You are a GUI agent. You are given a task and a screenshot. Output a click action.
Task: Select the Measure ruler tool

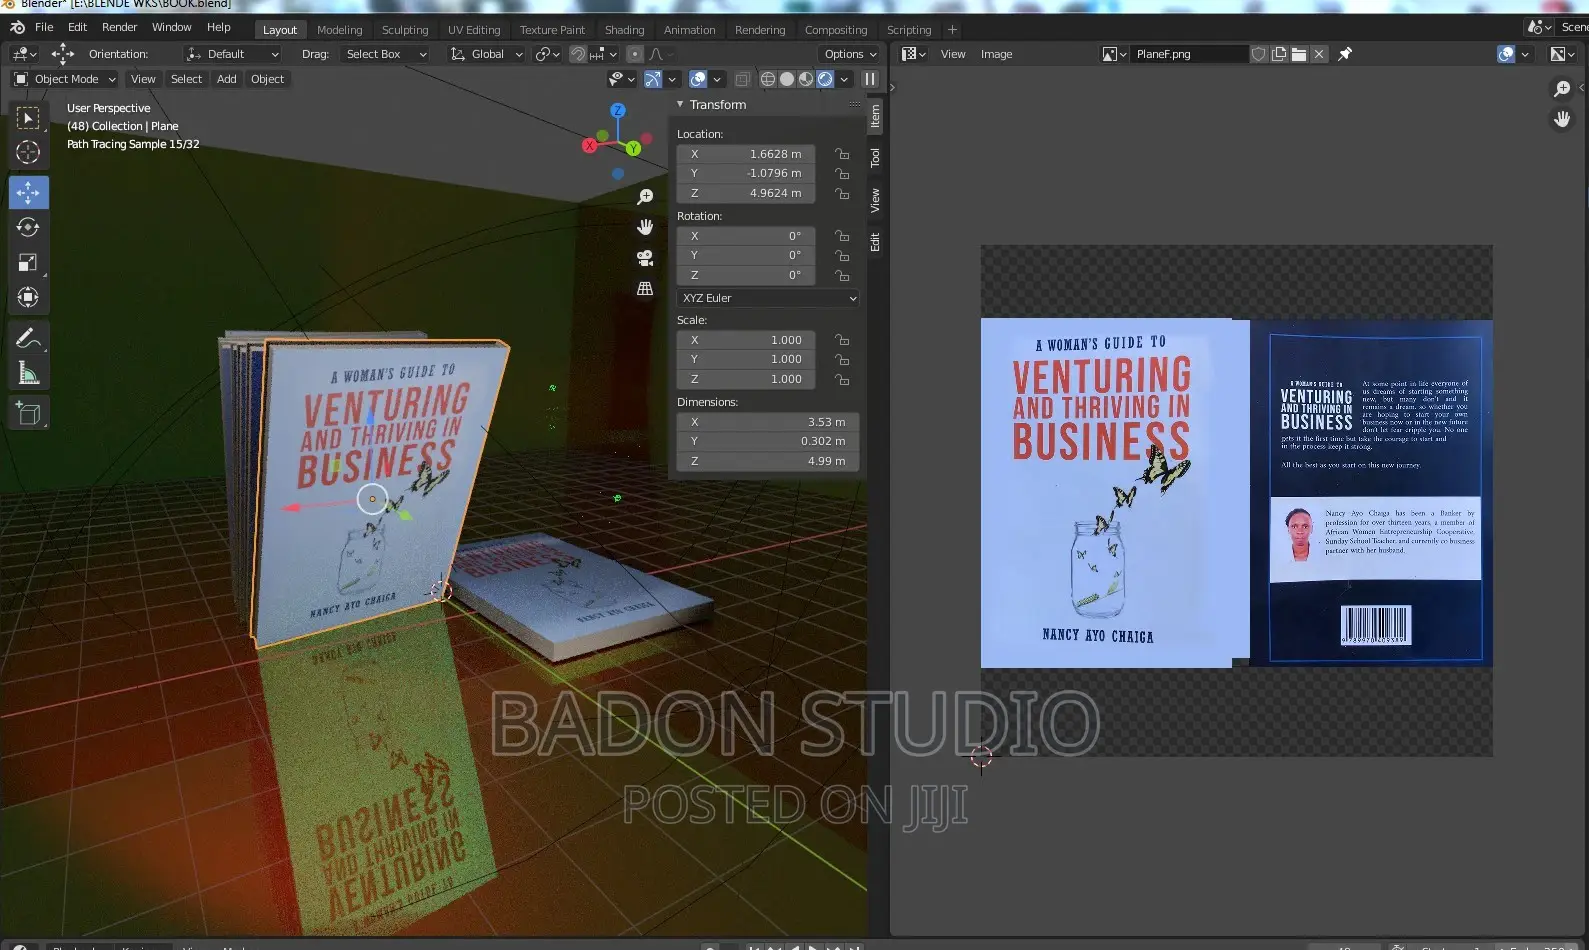[x=28, y=374]
